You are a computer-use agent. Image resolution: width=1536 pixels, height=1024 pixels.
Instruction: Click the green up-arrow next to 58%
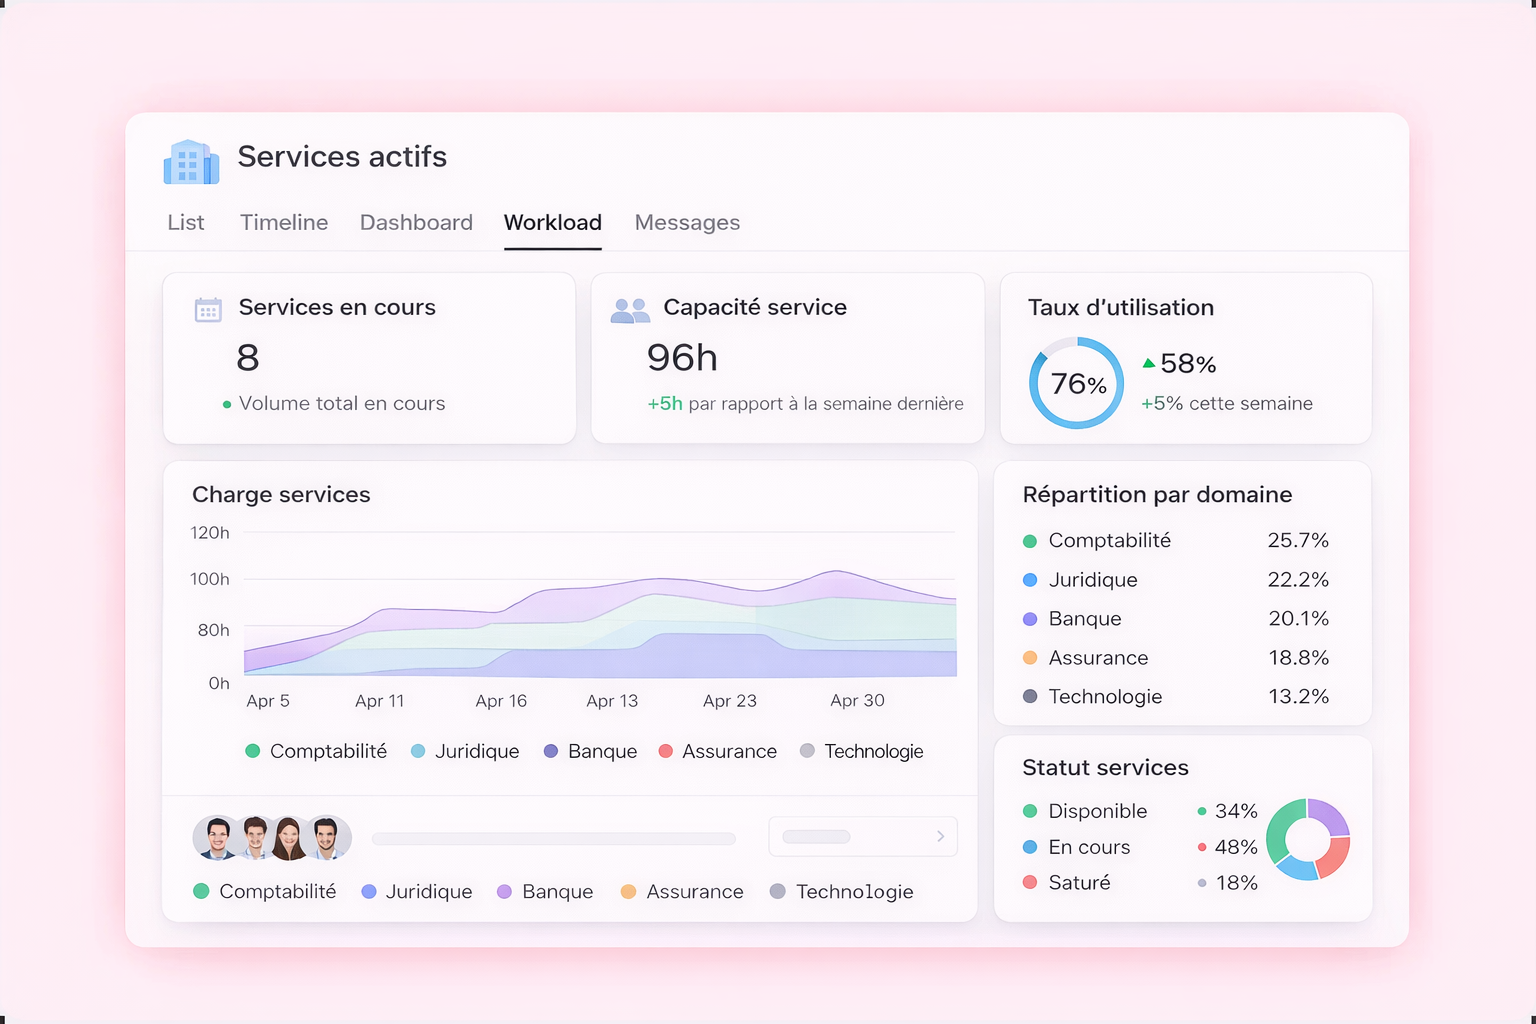1149,363
